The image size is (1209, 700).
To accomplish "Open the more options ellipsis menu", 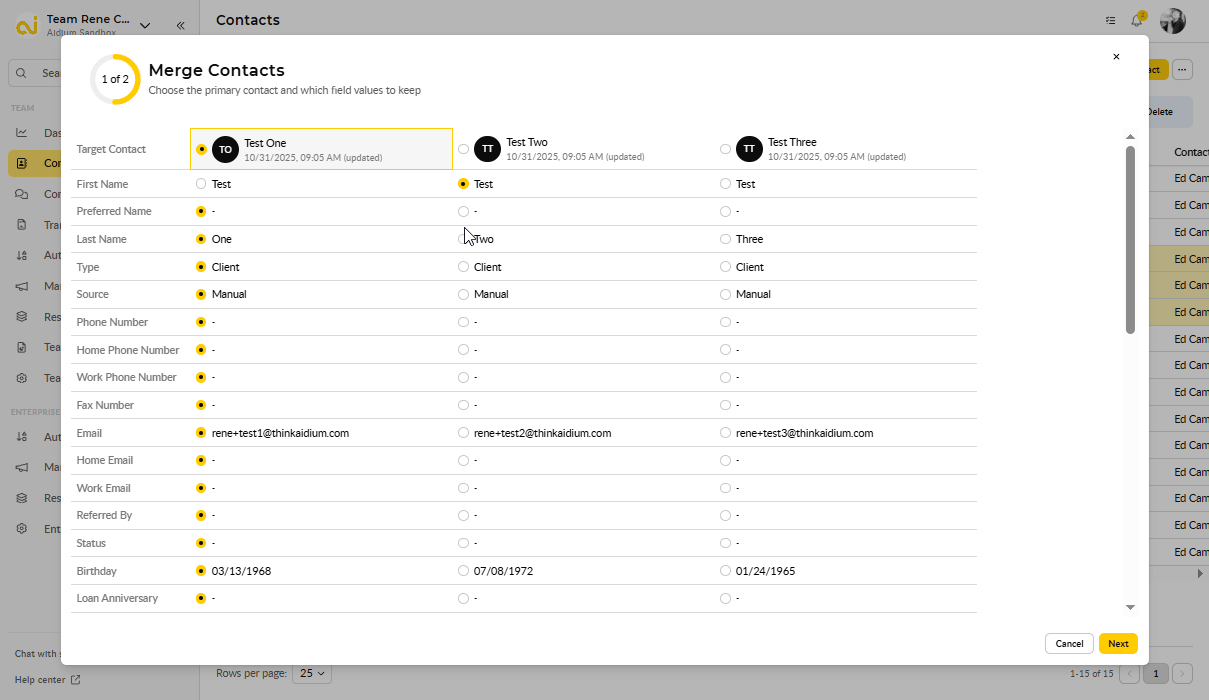I will click(1183, 70).
